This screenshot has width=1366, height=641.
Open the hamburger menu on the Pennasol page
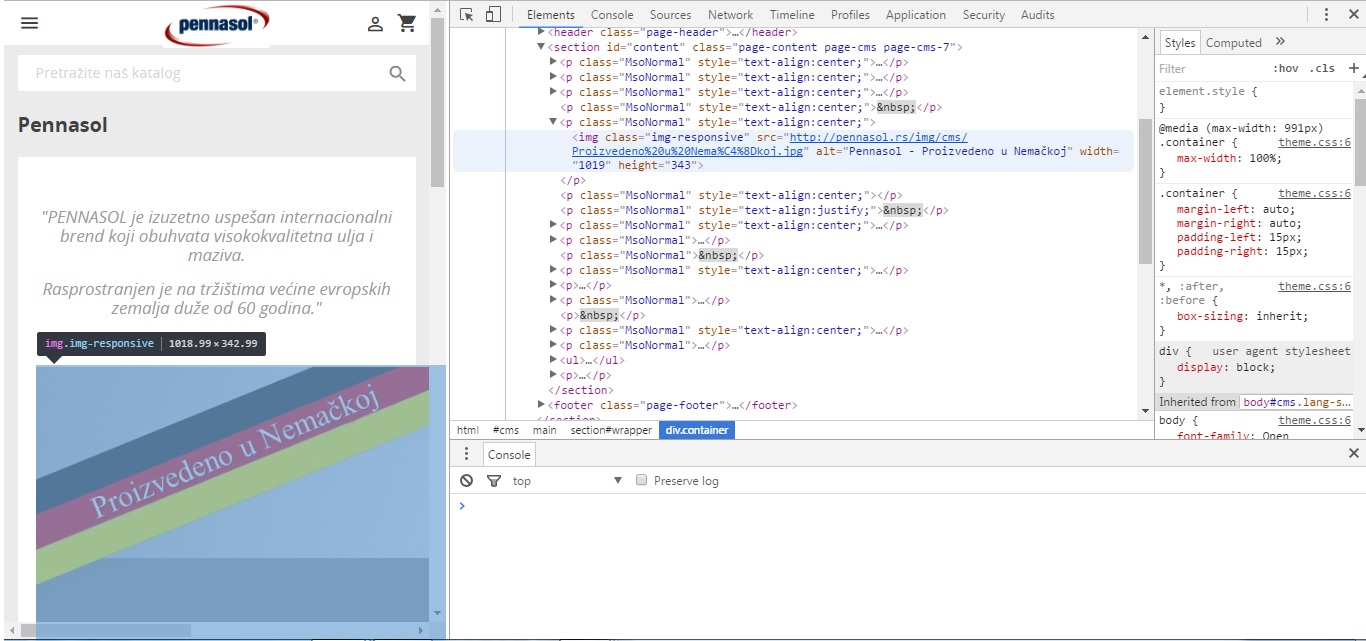[x=30, y=23]
